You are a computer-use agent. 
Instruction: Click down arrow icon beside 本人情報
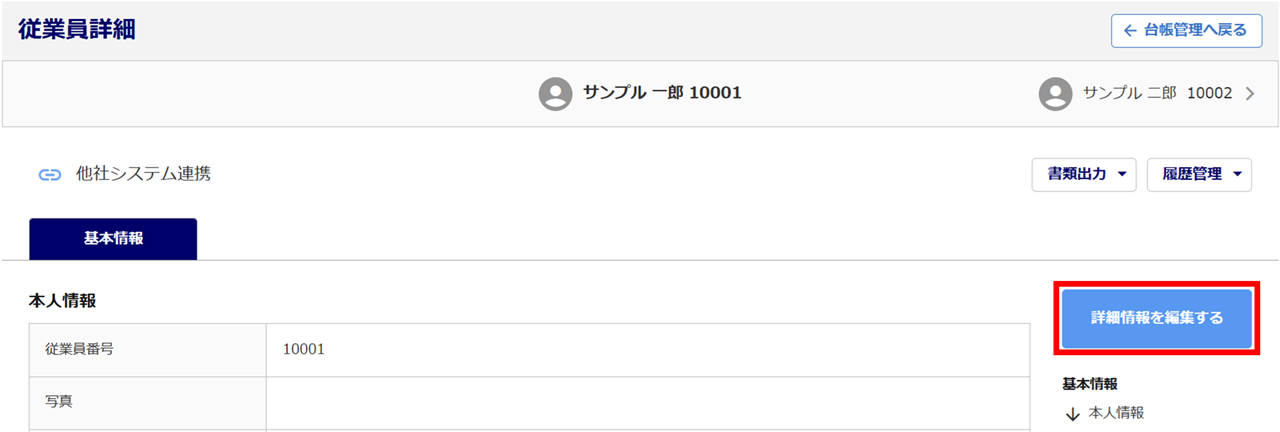pos(1072,413)
